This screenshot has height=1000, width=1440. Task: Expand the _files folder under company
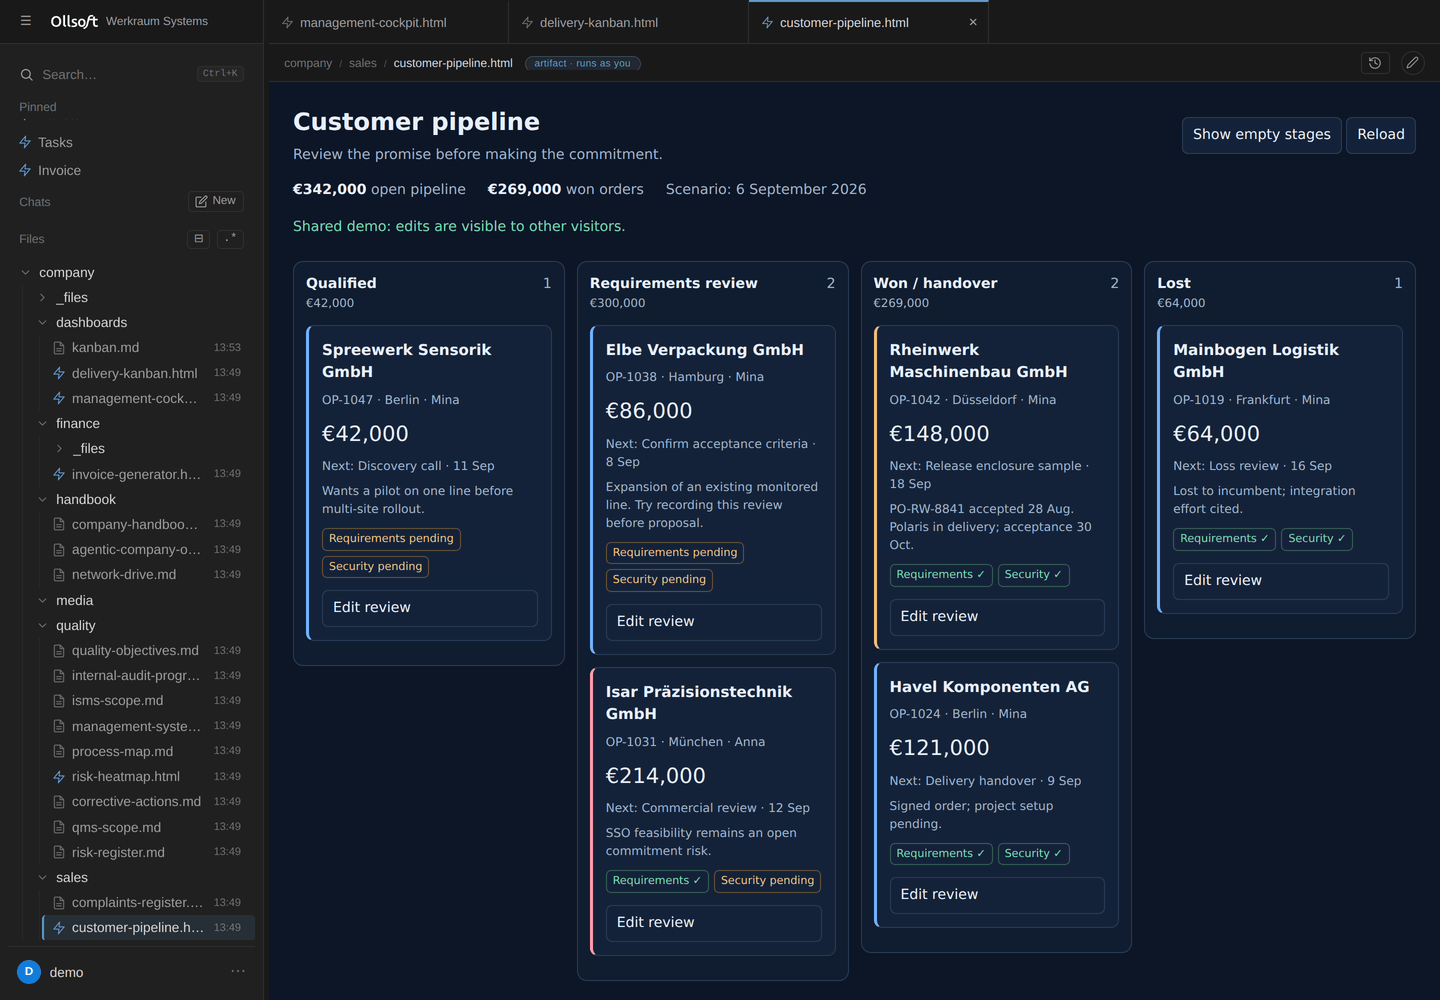pos(42,298)
